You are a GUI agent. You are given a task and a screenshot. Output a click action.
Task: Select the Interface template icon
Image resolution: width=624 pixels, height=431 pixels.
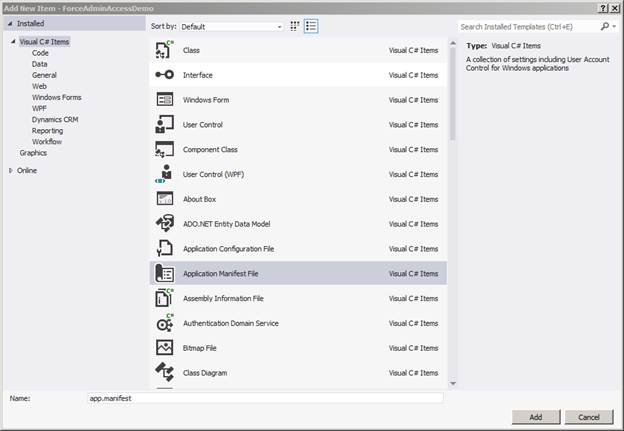pos(165,75)
